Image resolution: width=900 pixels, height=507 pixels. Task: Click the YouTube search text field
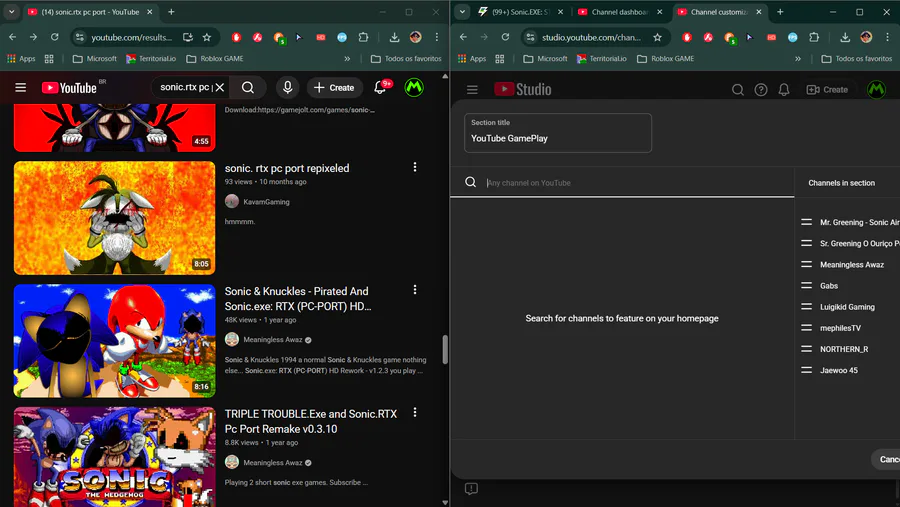click(184, 87)
